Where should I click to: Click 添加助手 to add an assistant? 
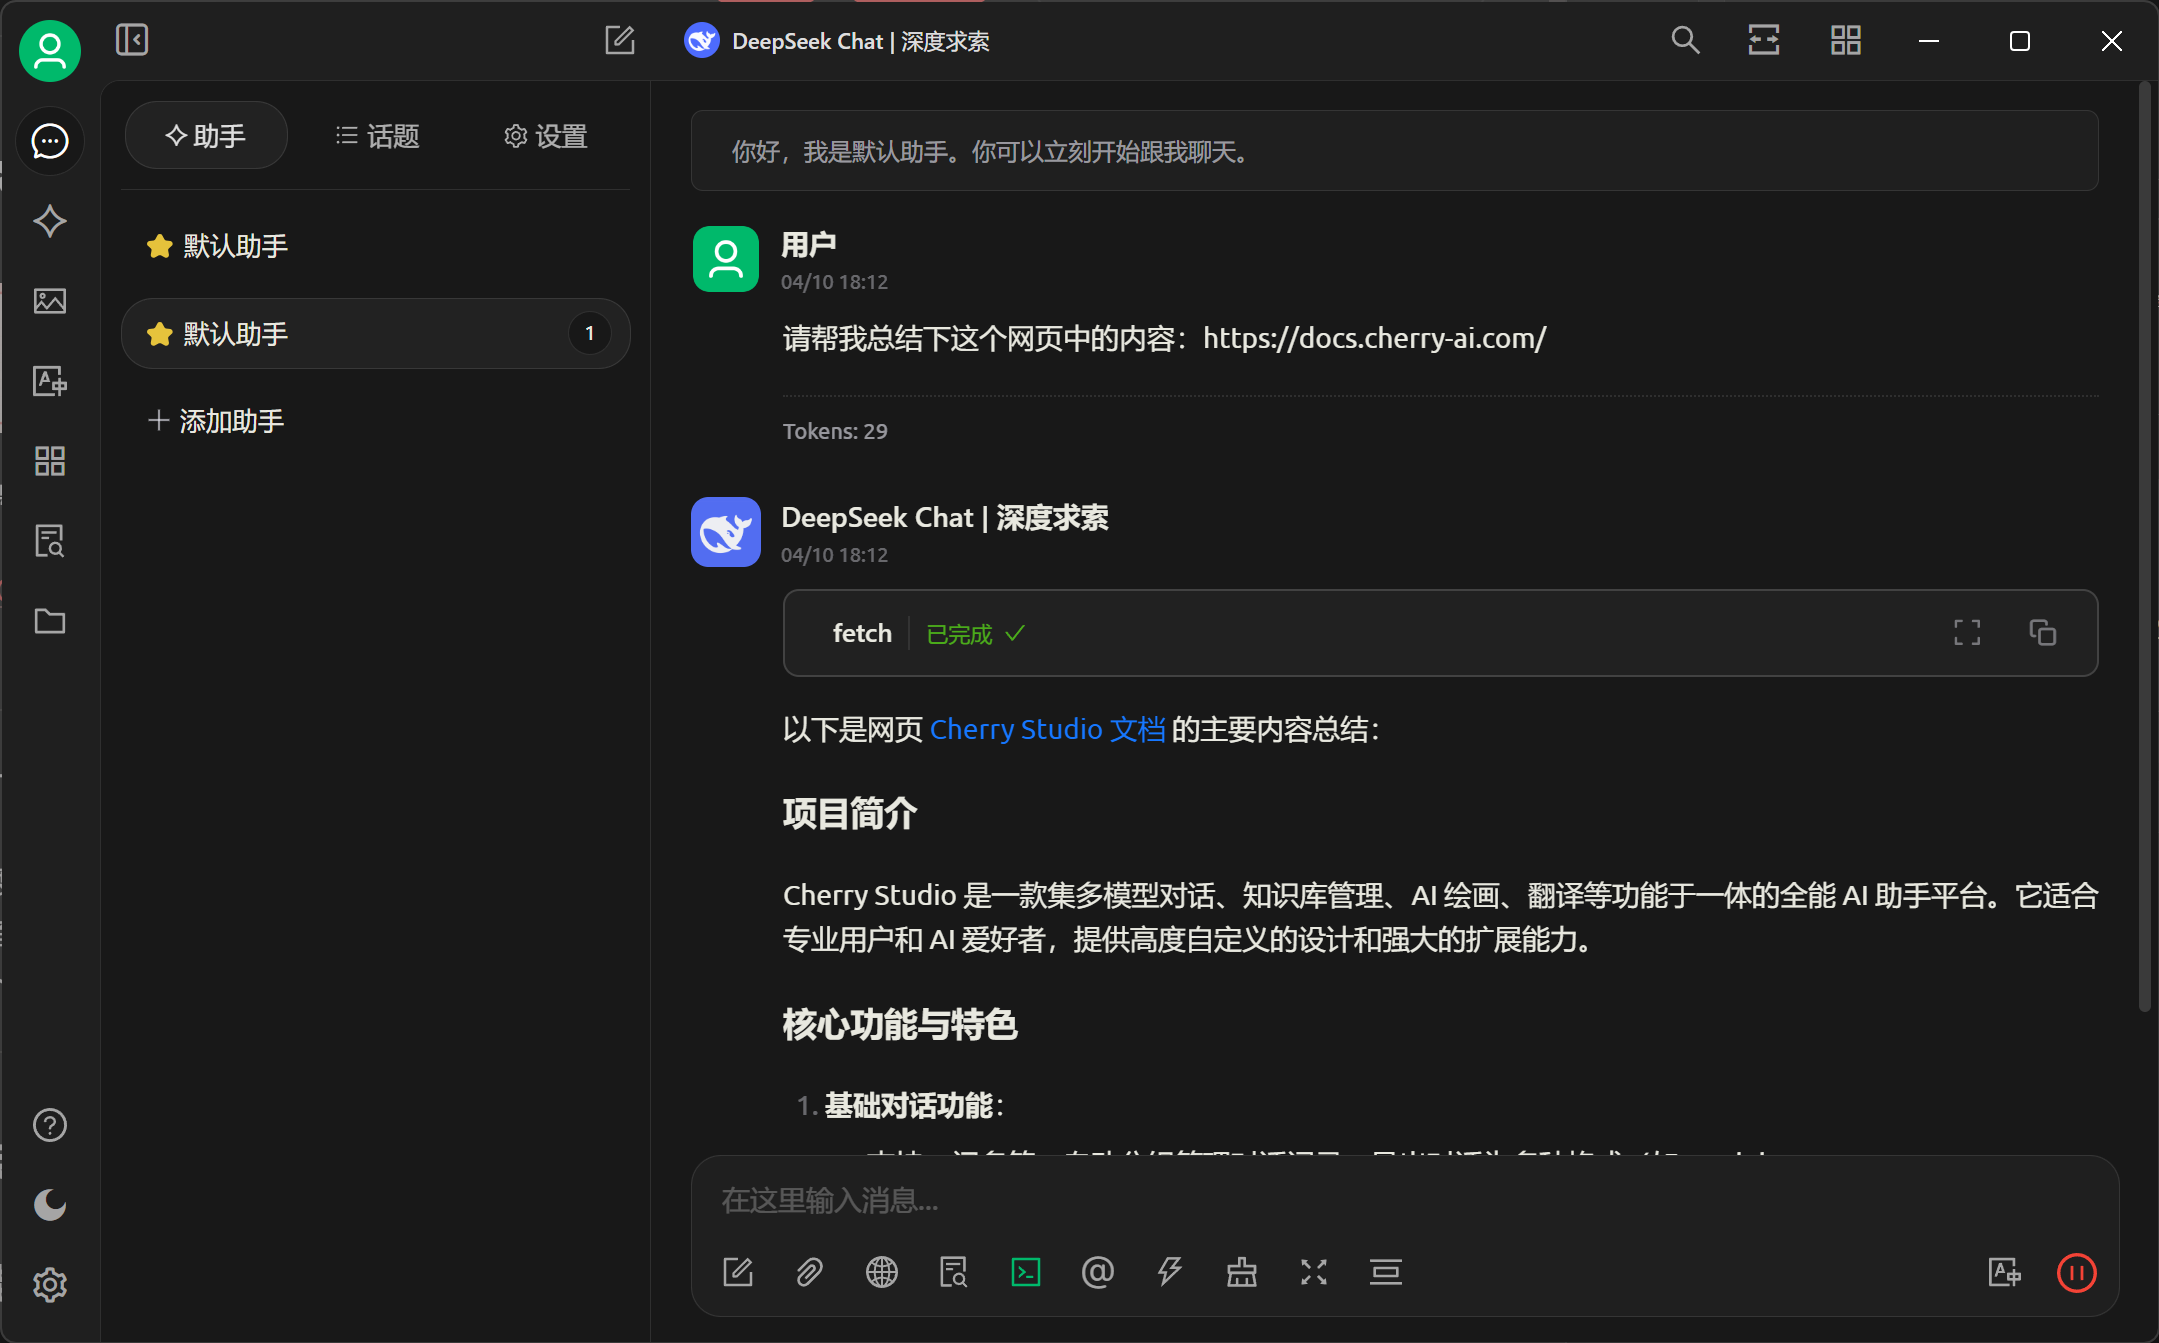click(x=216, y=421)
